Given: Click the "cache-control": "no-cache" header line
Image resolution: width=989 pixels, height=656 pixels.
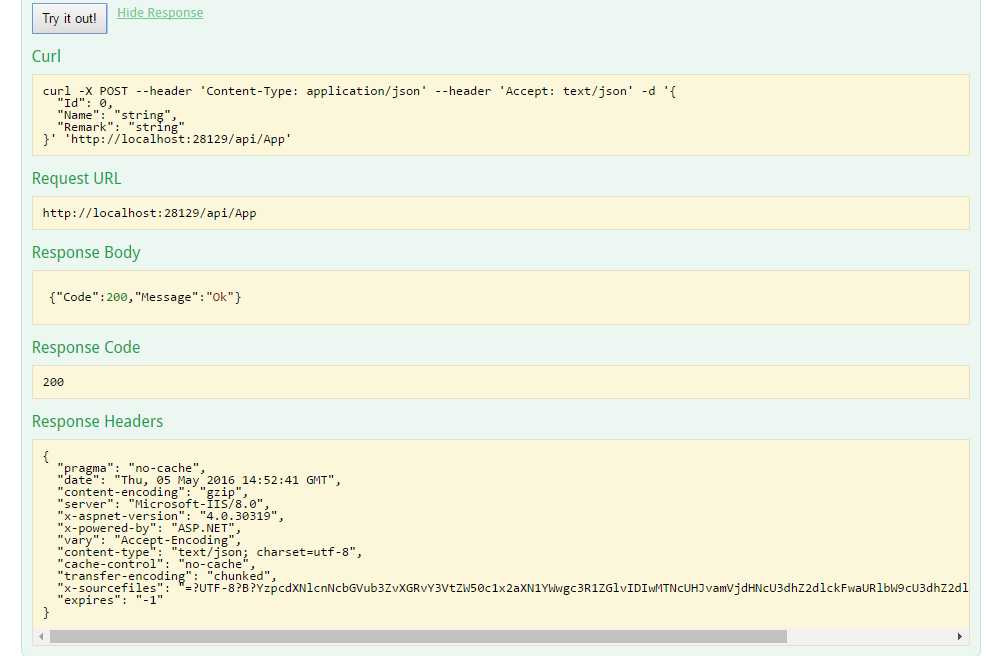Looking at the screenshot, I should (x=156, y=564).
